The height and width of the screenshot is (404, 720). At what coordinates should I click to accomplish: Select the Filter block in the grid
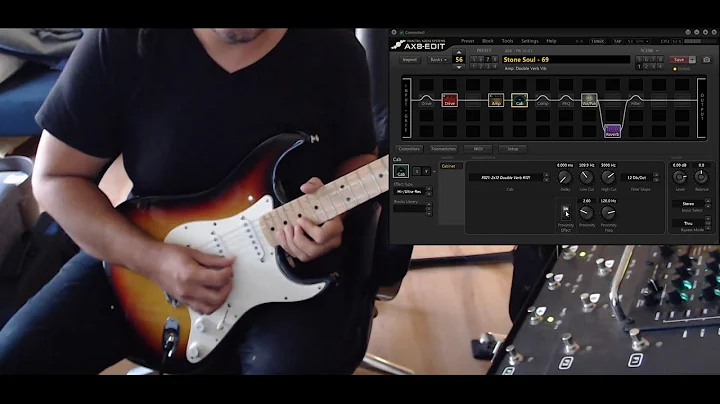click(636, 100)
